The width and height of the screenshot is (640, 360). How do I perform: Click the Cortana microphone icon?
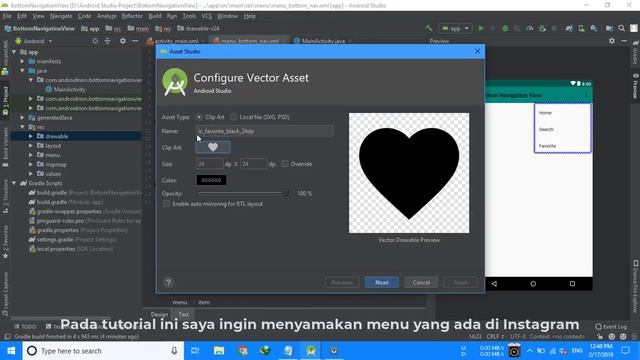point(174,351)
